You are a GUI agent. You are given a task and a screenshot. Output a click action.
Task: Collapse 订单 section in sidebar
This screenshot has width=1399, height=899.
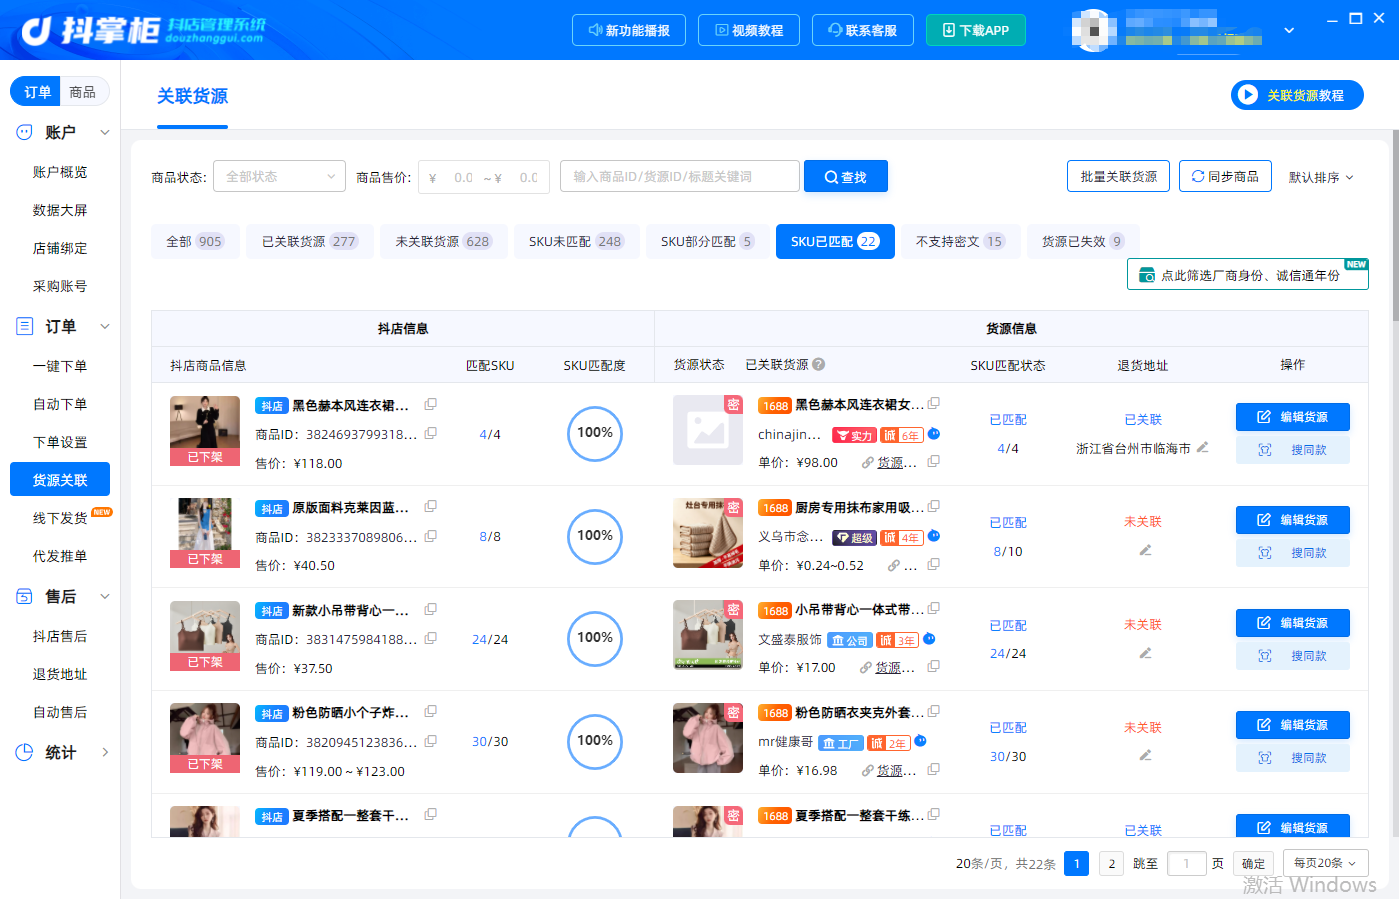point(105,326)
